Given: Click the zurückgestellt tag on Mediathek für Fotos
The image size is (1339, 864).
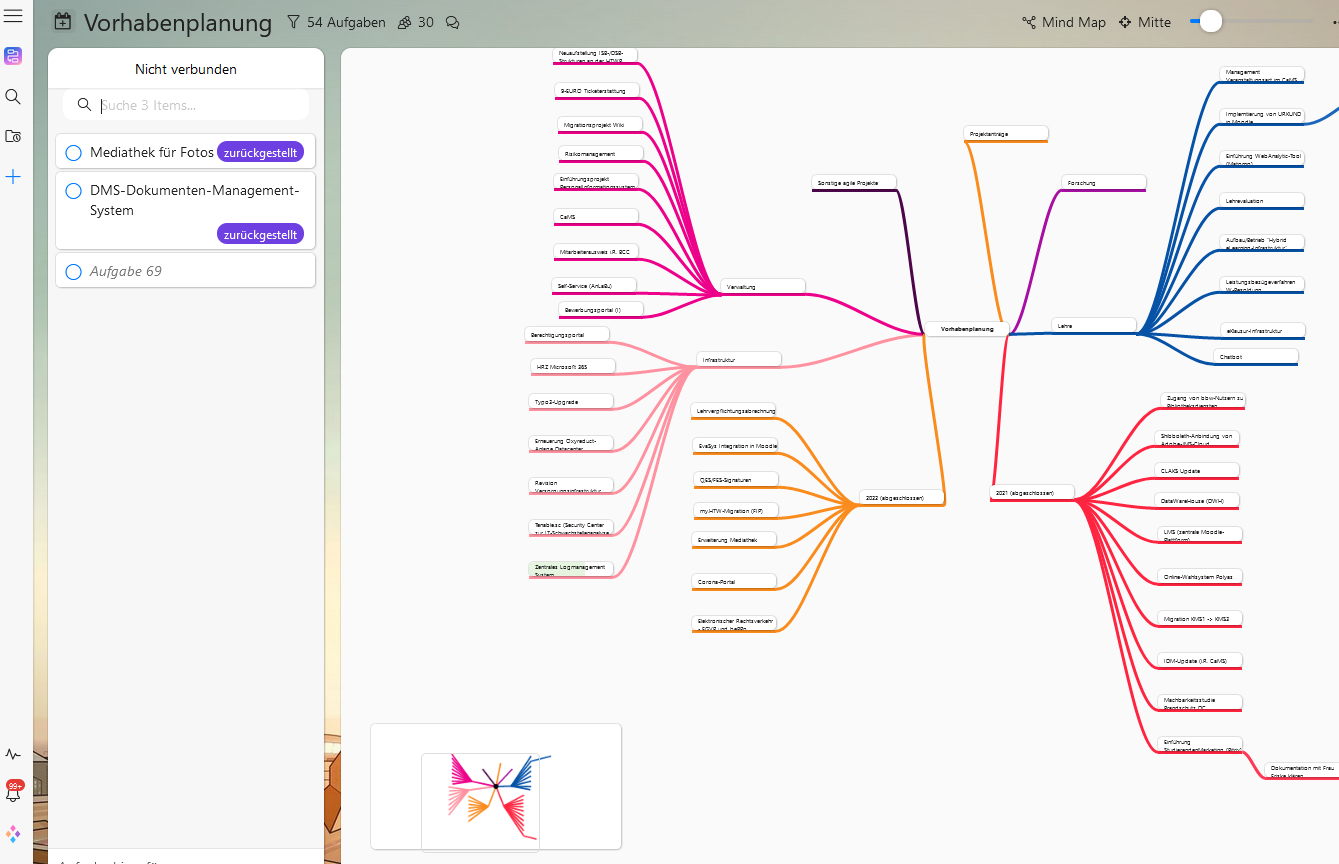Looking at the screenshot, I should [x=260, y=153].
